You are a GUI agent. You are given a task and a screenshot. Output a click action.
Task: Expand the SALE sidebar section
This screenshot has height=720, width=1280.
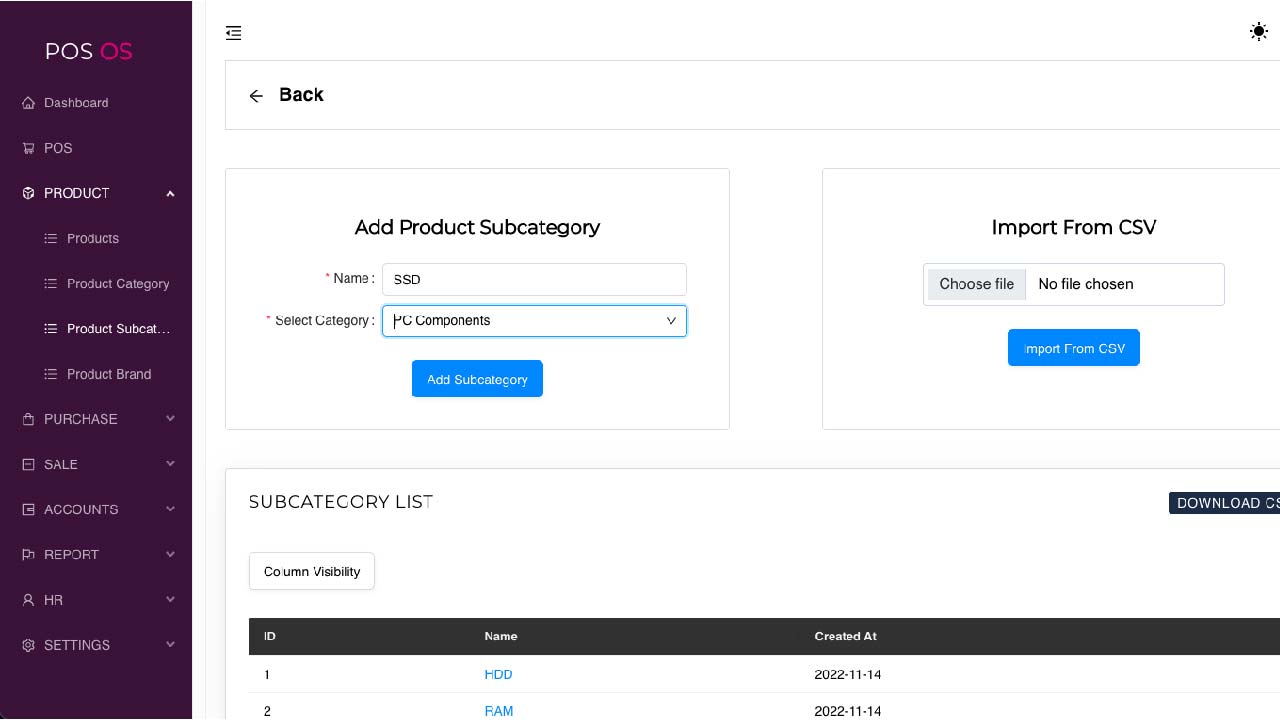click(x=170, y=464)
